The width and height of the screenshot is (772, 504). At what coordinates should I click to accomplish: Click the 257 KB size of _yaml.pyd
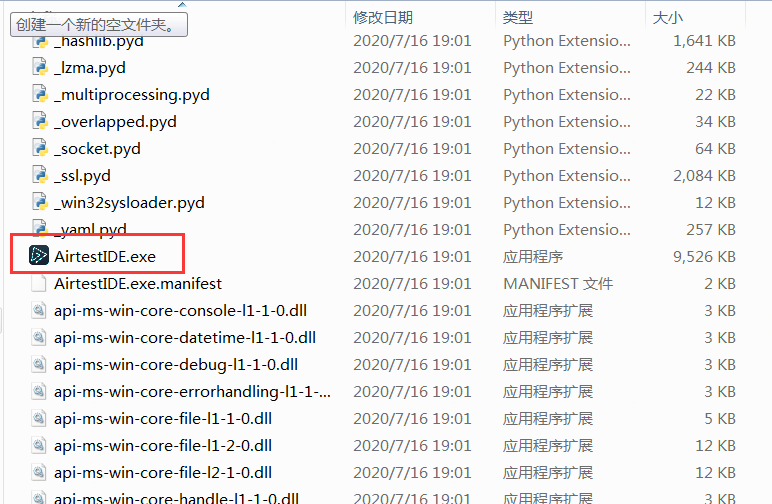pos(711,230)
